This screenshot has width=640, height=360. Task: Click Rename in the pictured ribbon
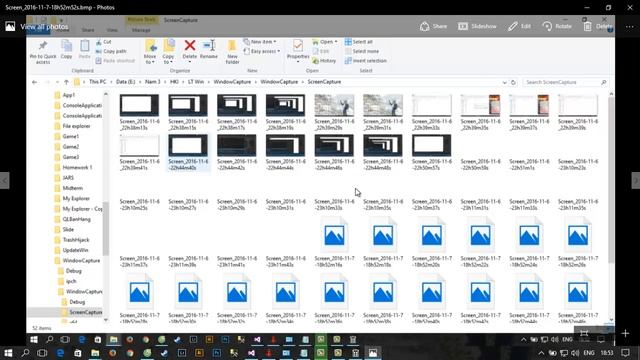pos(209,50)
